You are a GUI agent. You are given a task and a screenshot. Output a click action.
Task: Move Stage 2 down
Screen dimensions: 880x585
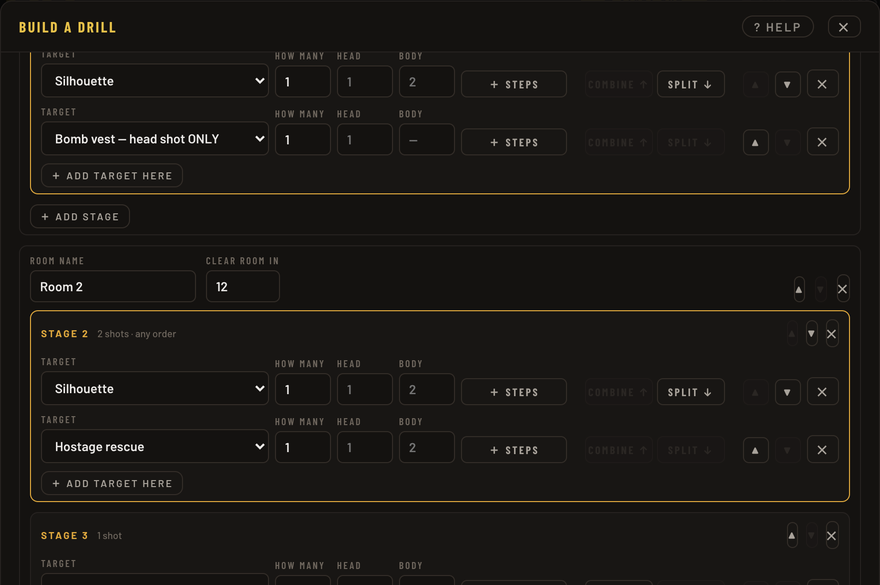click(811, 333)
